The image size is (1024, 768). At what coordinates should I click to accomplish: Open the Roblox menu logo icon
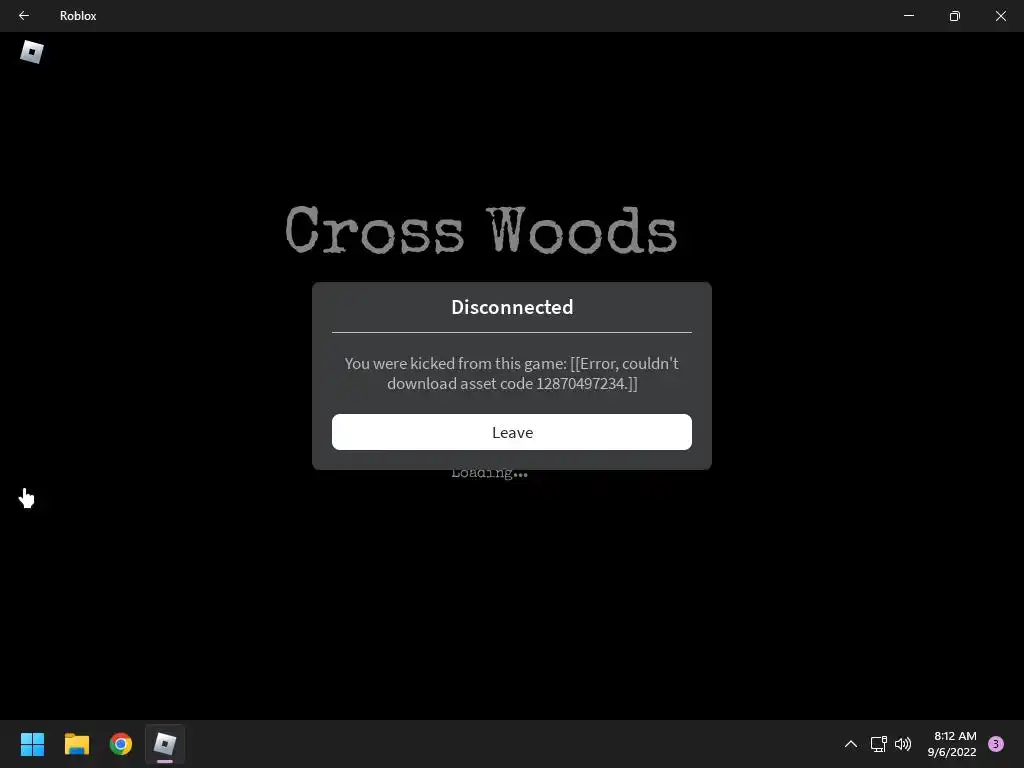[x=31, y=52]
